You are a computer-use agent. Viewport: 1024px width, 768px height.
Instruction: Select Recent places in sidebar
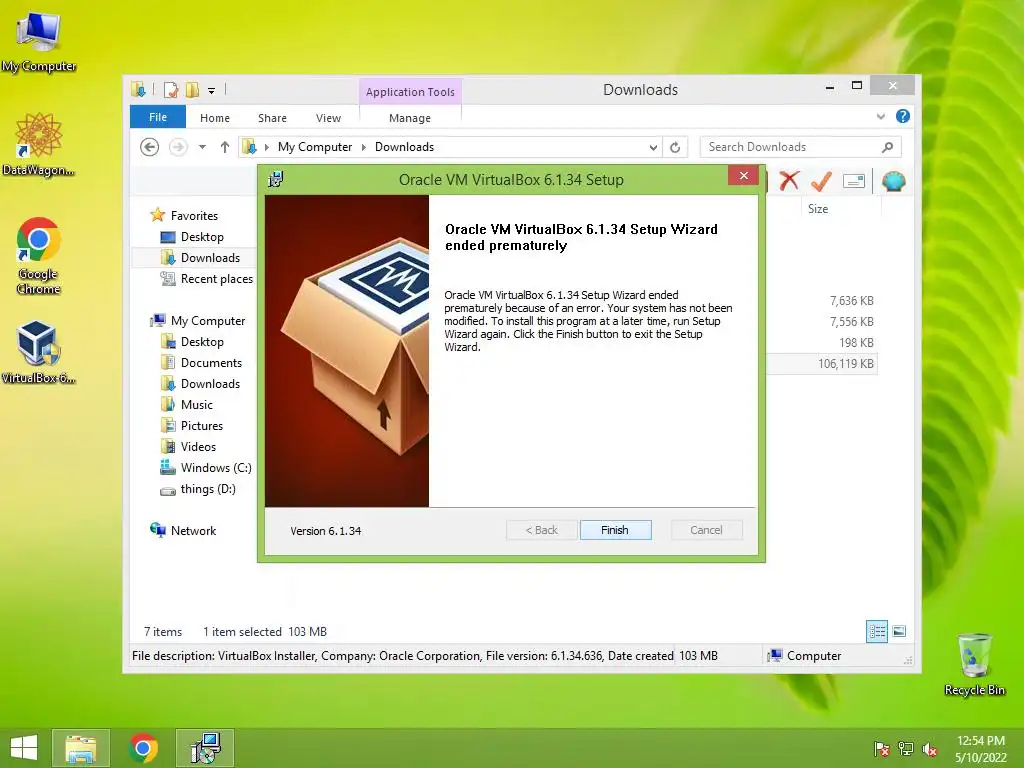click(x=216, y=279)
